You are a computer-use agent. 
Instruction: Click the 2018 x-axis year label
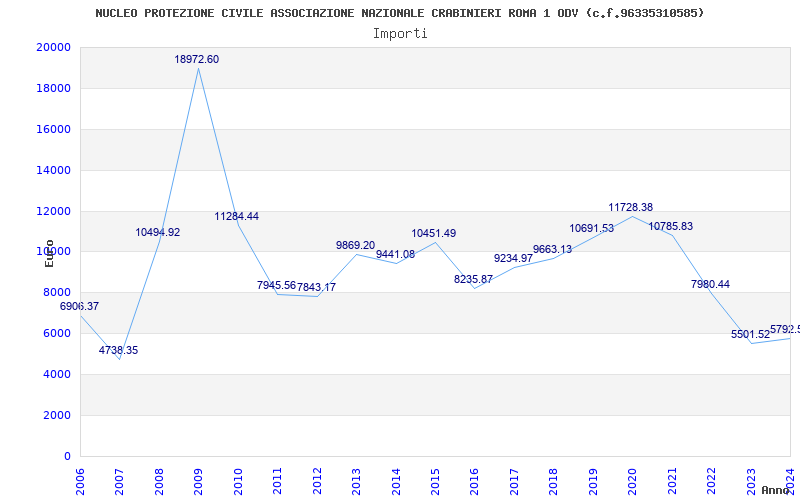pyautogui.click(x=554, y=482)
